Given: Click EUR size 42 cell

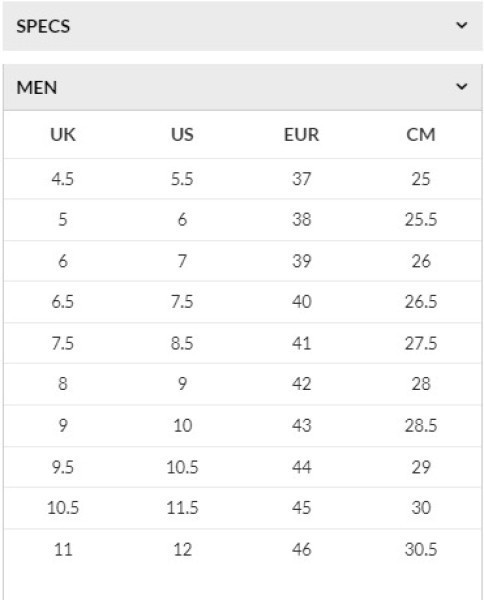Looking at the screenshot, I should click(x=301, y=384).
